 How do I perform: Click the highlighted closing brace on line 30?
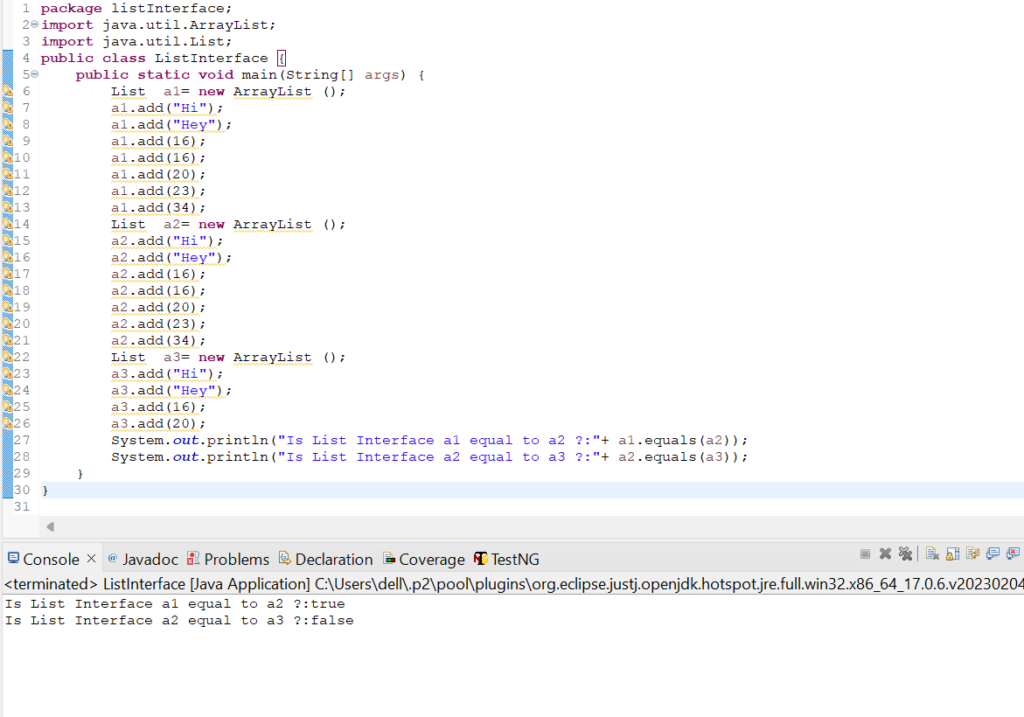pyautogui.click(x=45, y=490)
